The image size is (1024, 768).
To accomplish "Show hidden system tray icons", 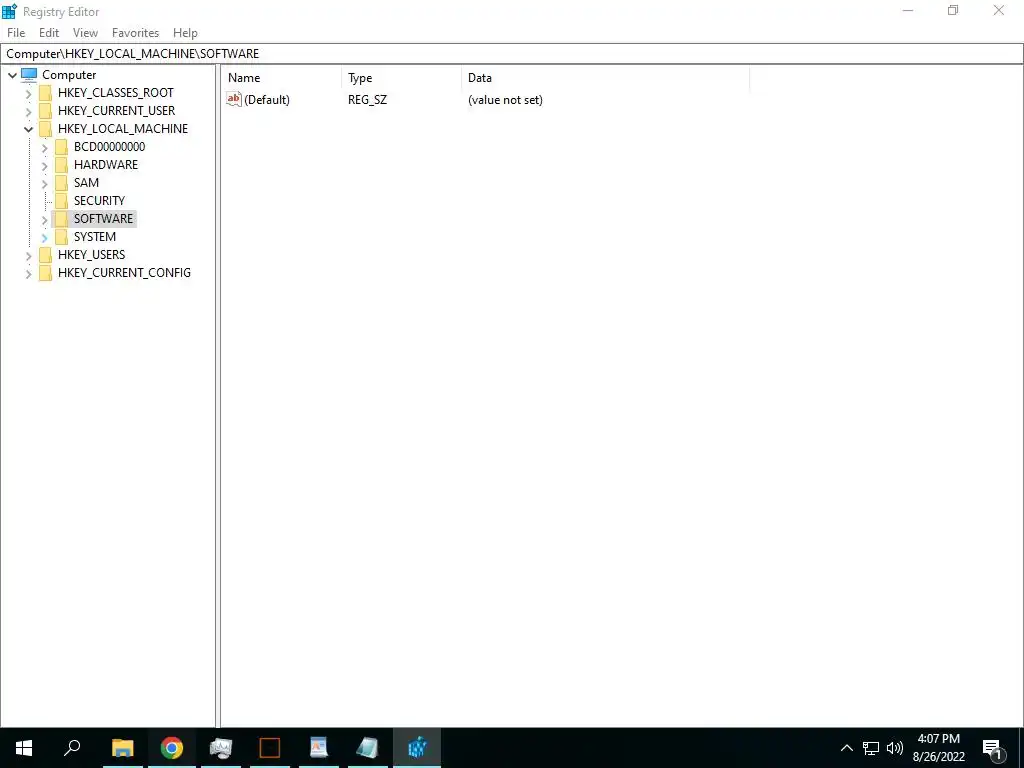I will (846, 748).
